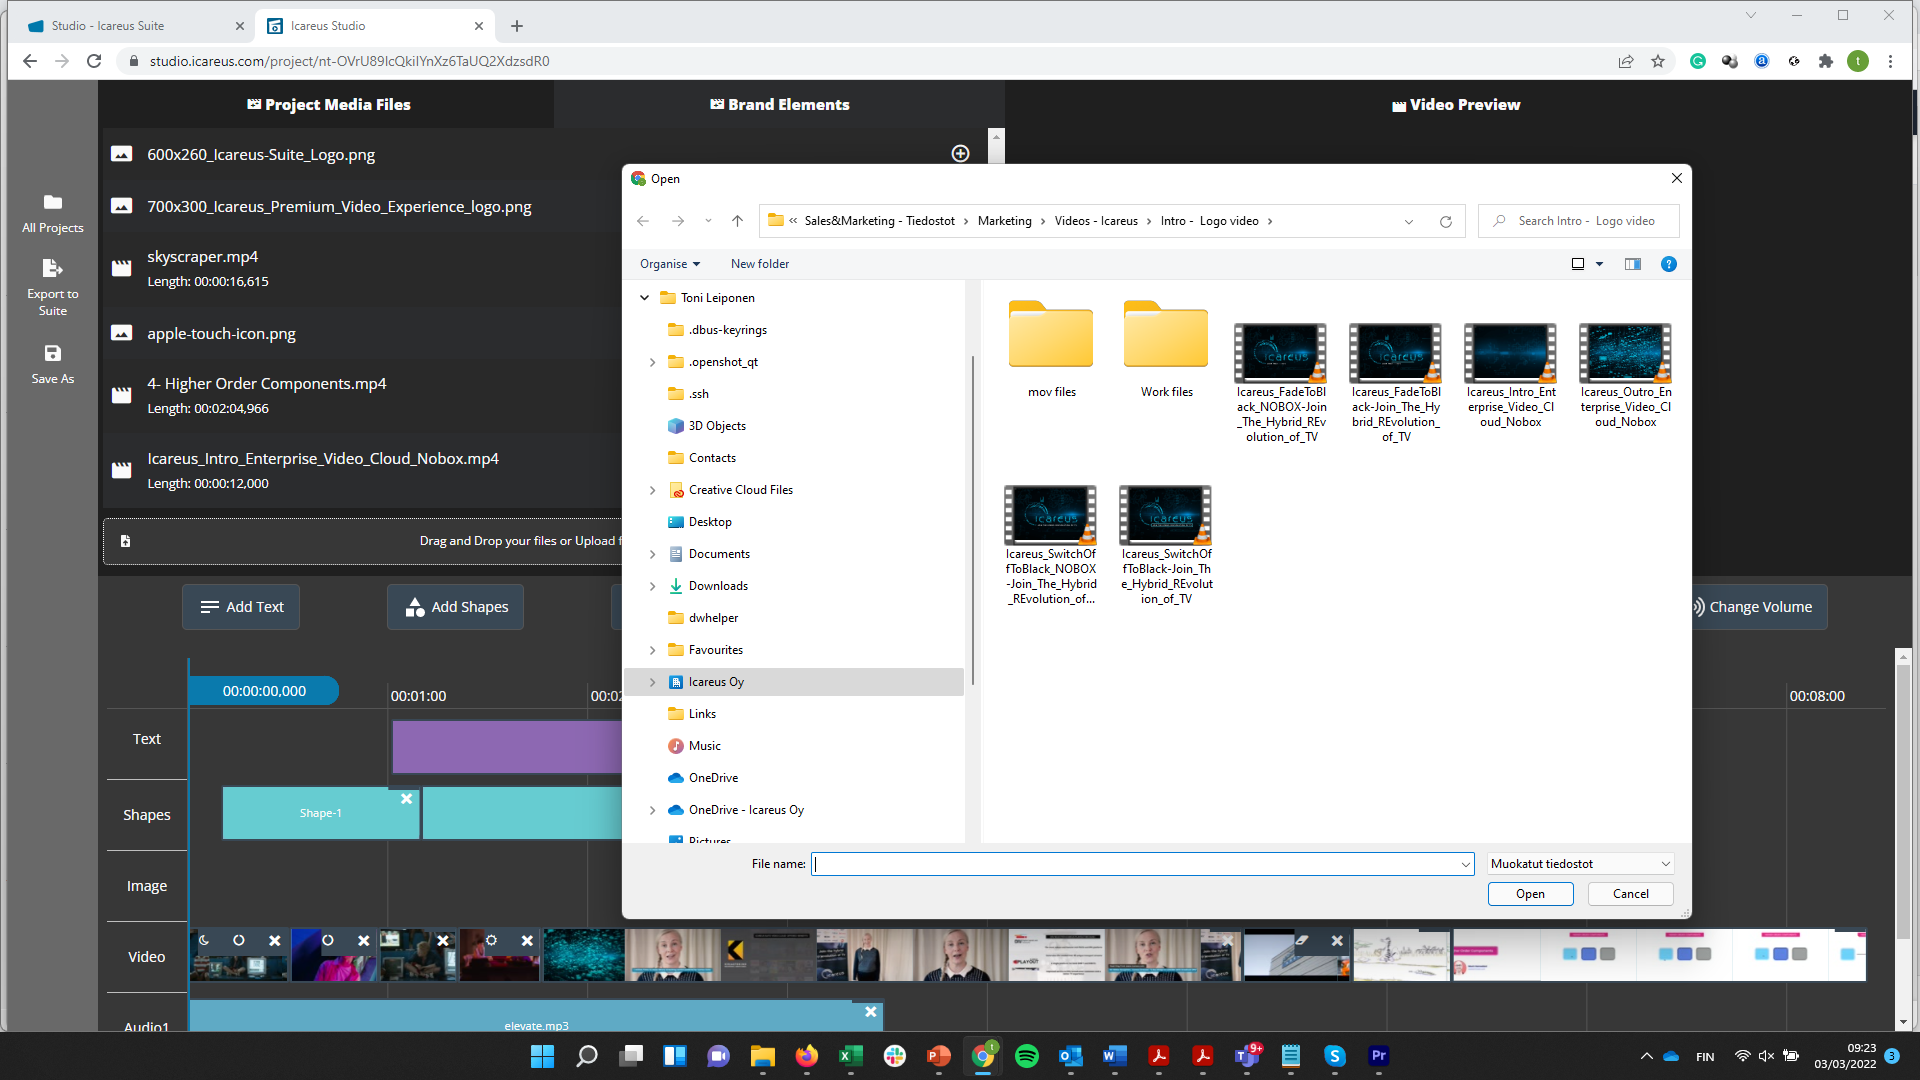Toggle the preview pane icon in dialog
The height and width of the screenshot is (1080, 1920).
tap(1632, 264)
